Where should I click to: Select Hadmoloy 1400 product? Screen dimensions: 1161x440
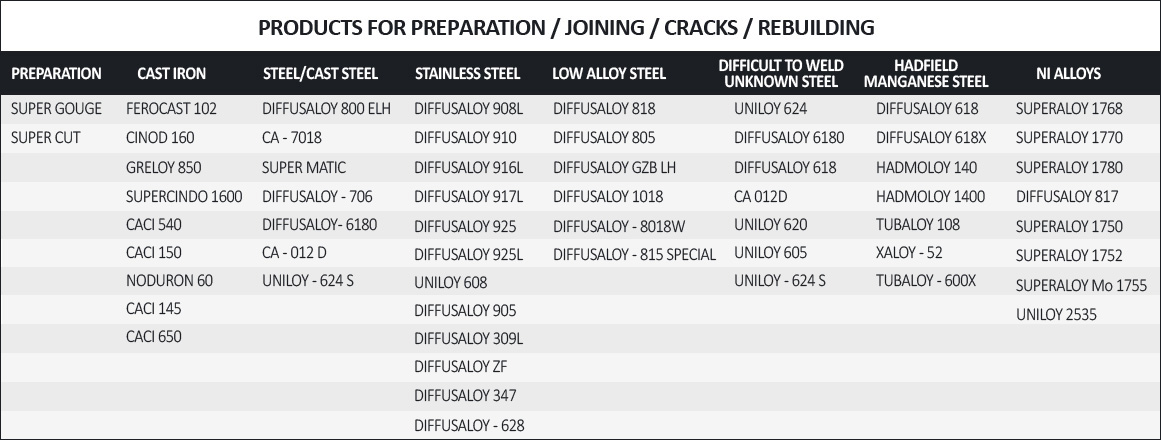(930, 196)
